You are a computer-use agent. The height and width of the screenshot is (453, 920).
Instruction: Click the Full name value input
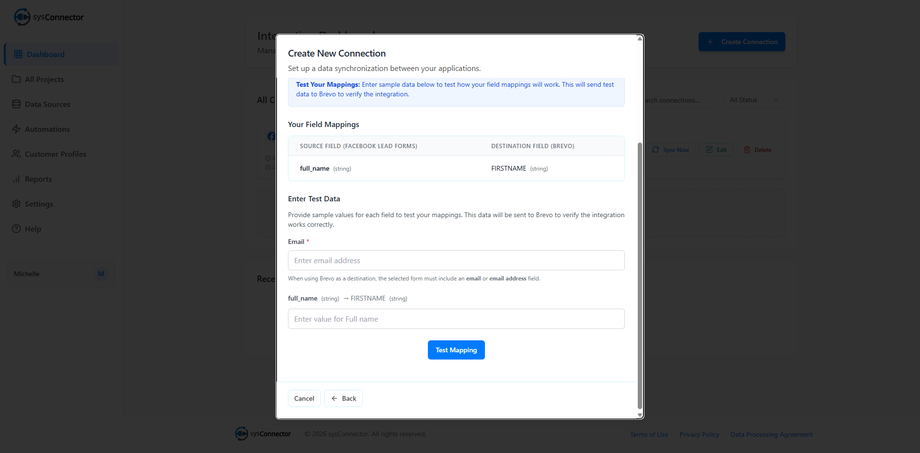pos(456,319)
